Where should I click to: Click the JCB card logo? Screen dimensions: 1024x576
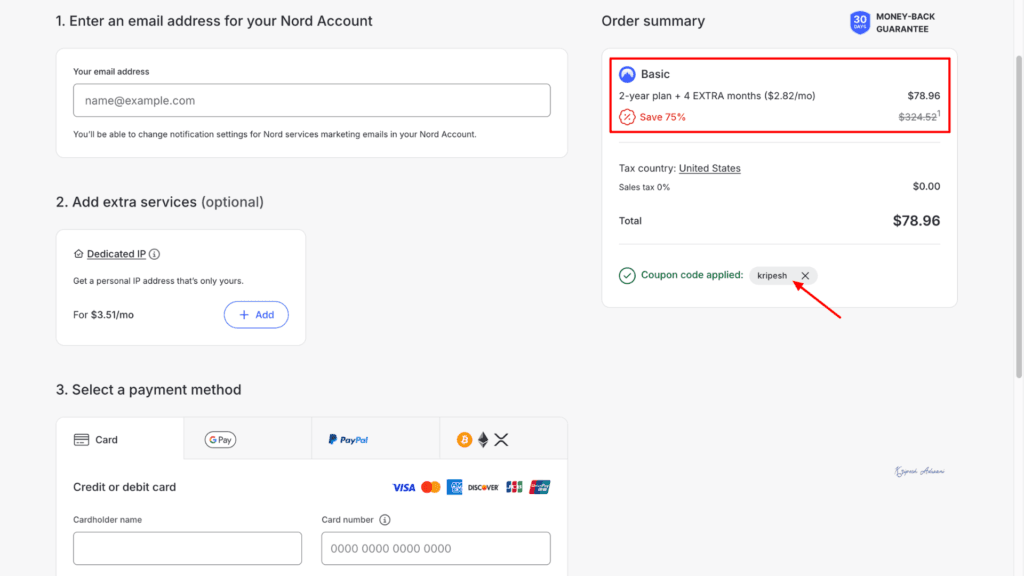point(515,487)
